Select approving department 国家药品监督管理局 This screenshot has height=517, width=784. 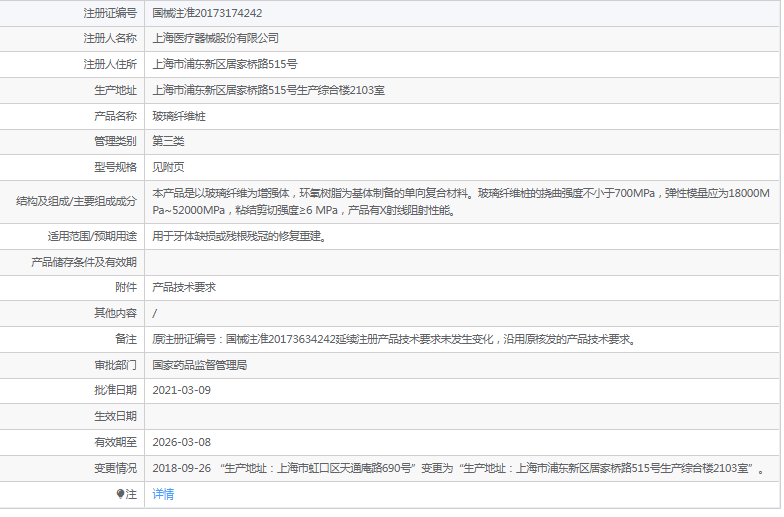pyautogui.click(x=200, y=365)
